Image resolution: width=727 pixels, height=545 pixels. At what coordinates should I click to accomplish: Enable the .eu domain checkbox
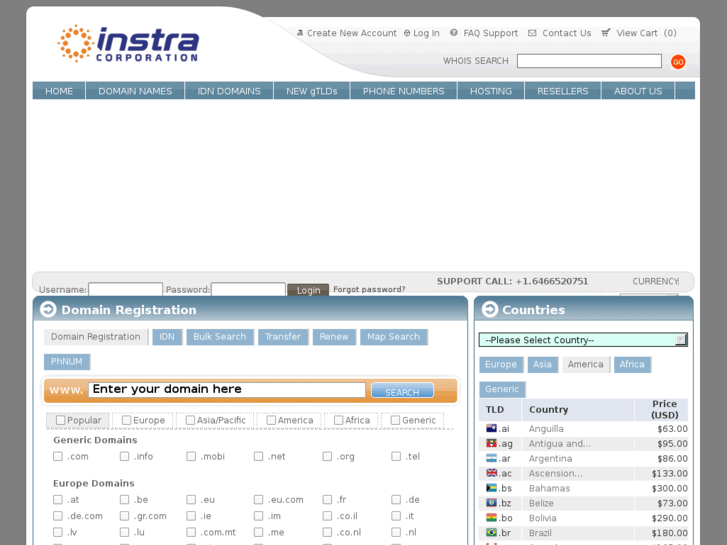[x=191, y=500]
